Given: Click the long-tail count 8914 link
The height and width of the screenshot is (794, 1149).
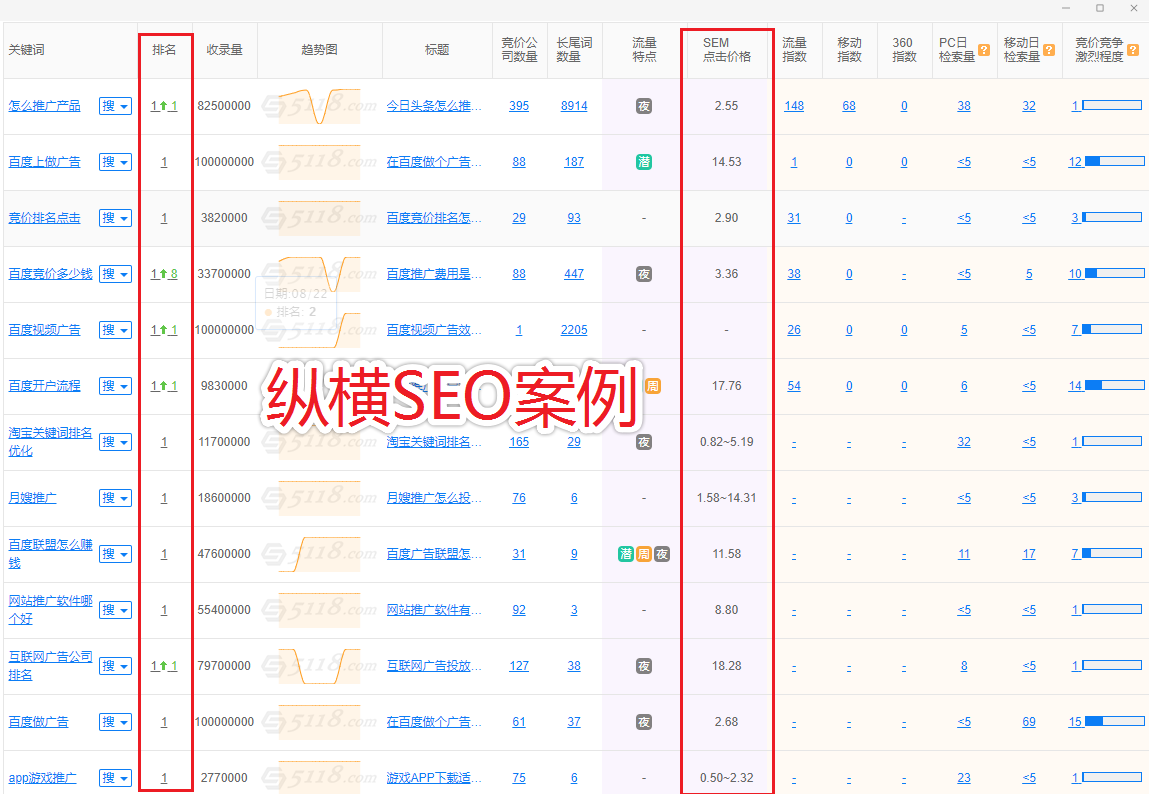Looking at the screenshot, I should (x=574, y=106).
